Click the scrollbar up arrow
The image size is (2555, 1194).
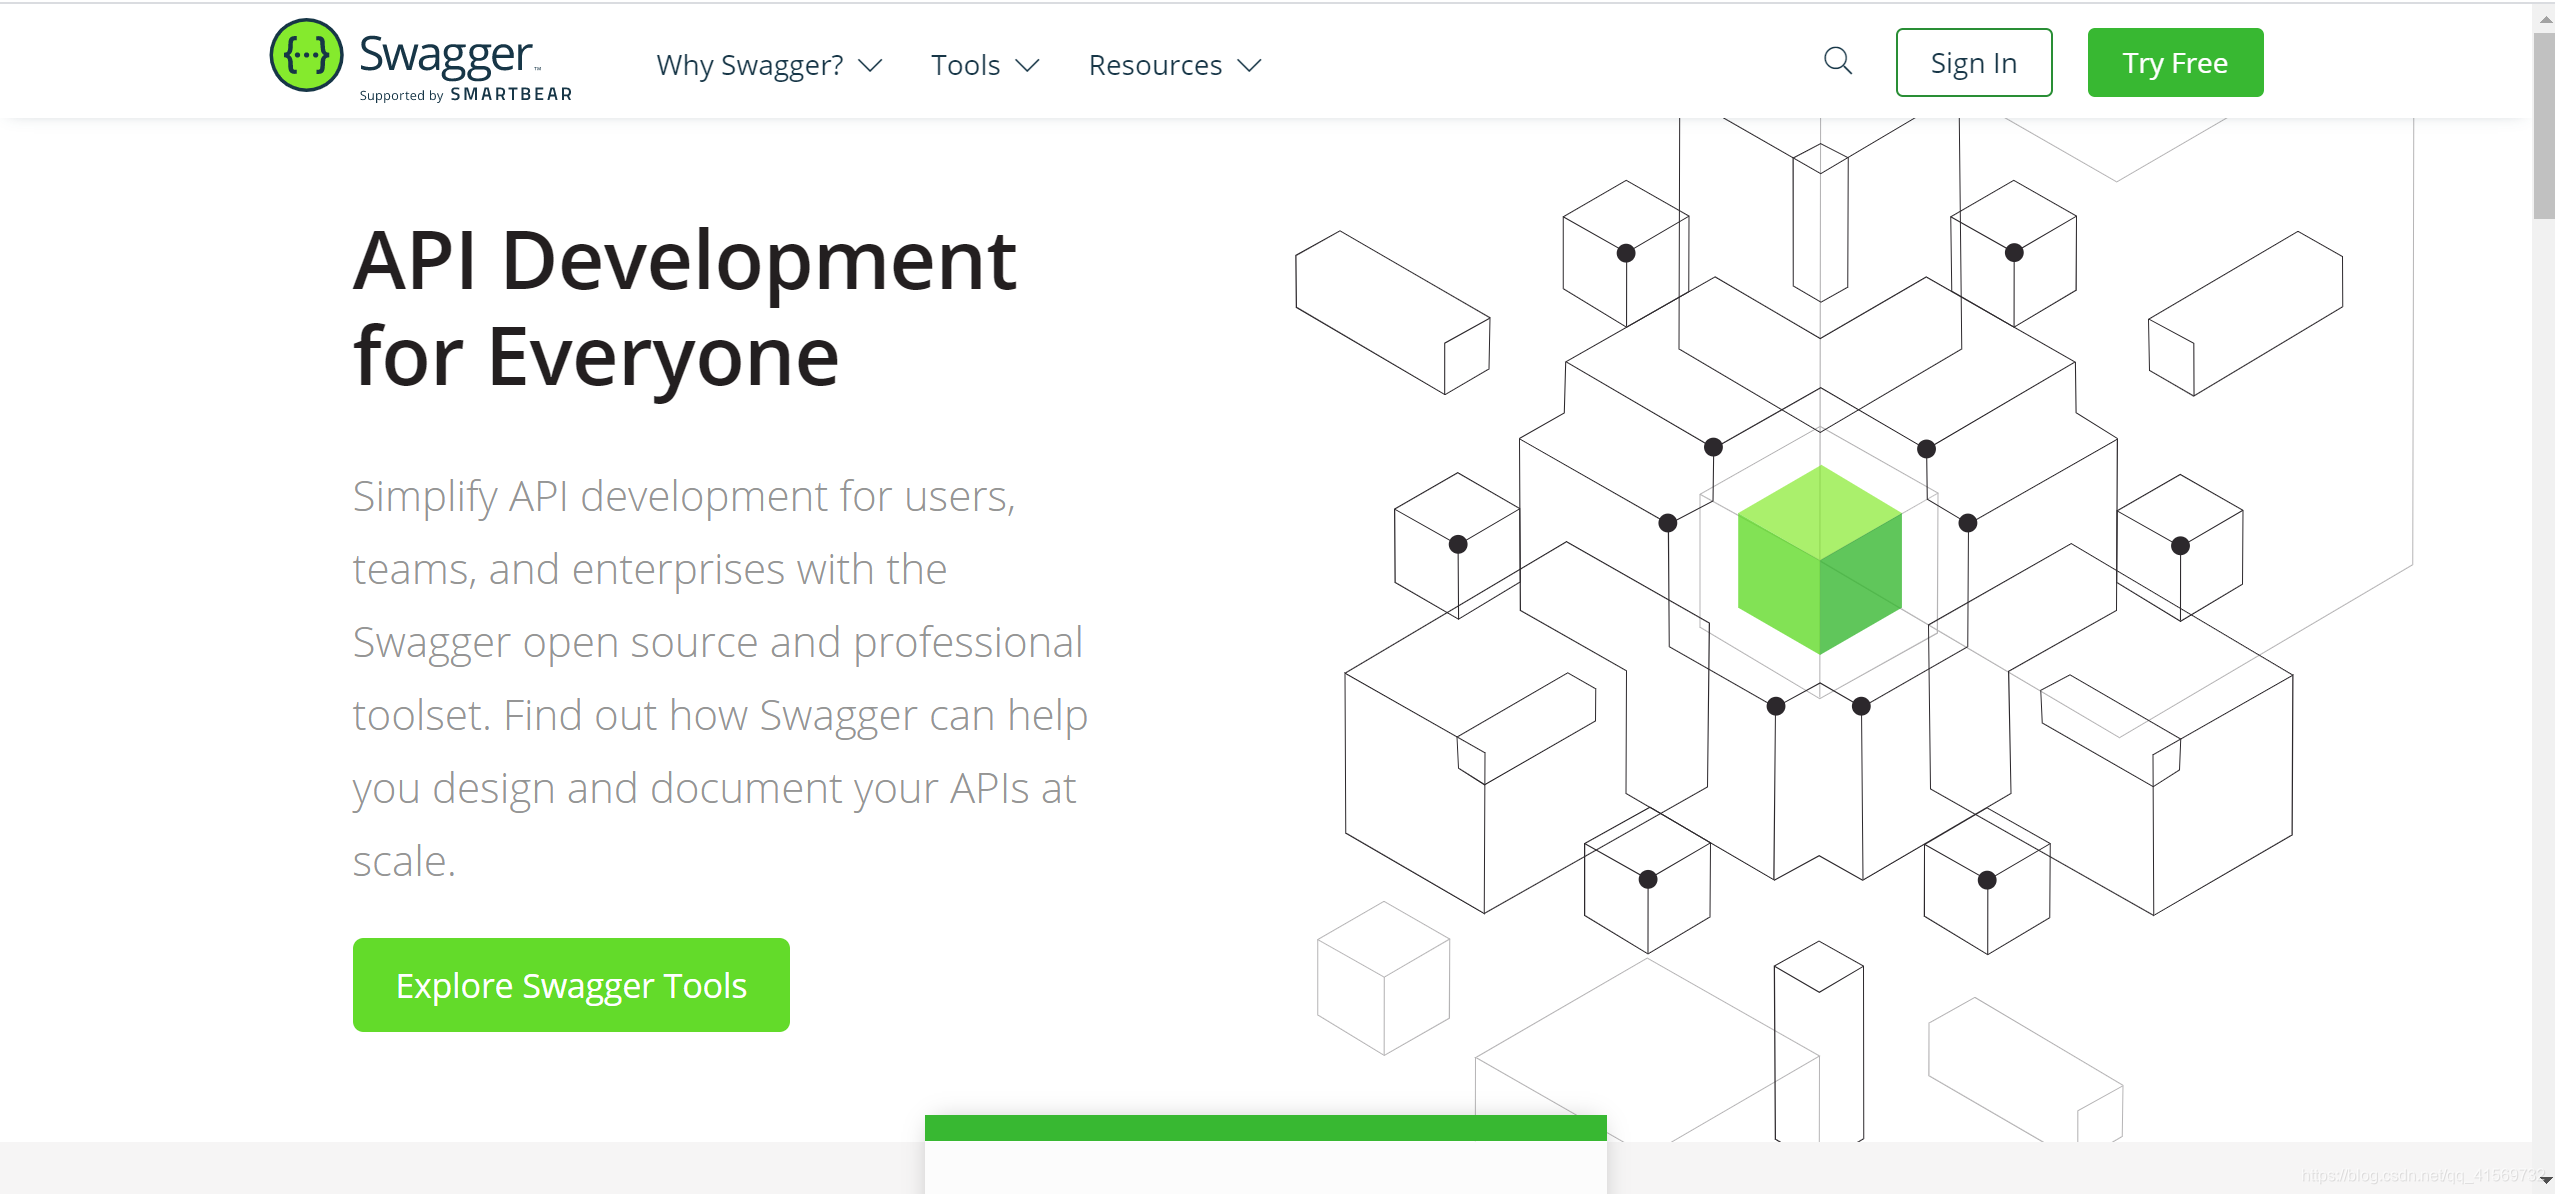pos(2544,18)
